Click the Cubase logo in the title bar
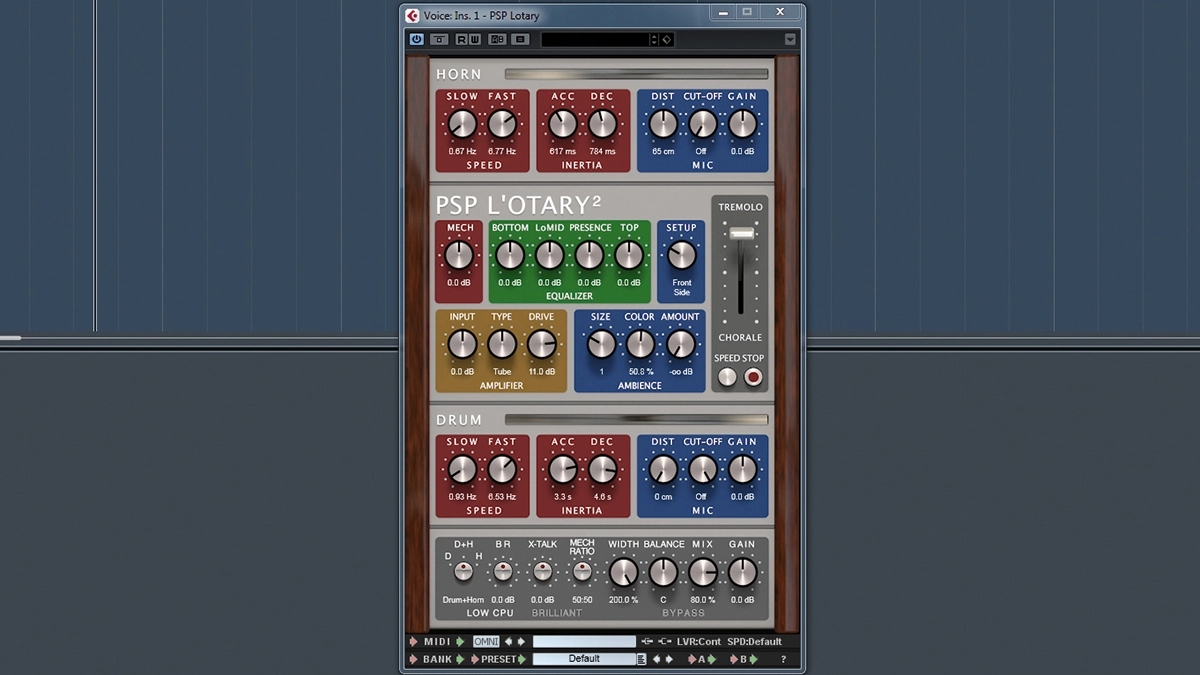The width and height of the screenshot is (1200, 675). [x=412, y=14]
